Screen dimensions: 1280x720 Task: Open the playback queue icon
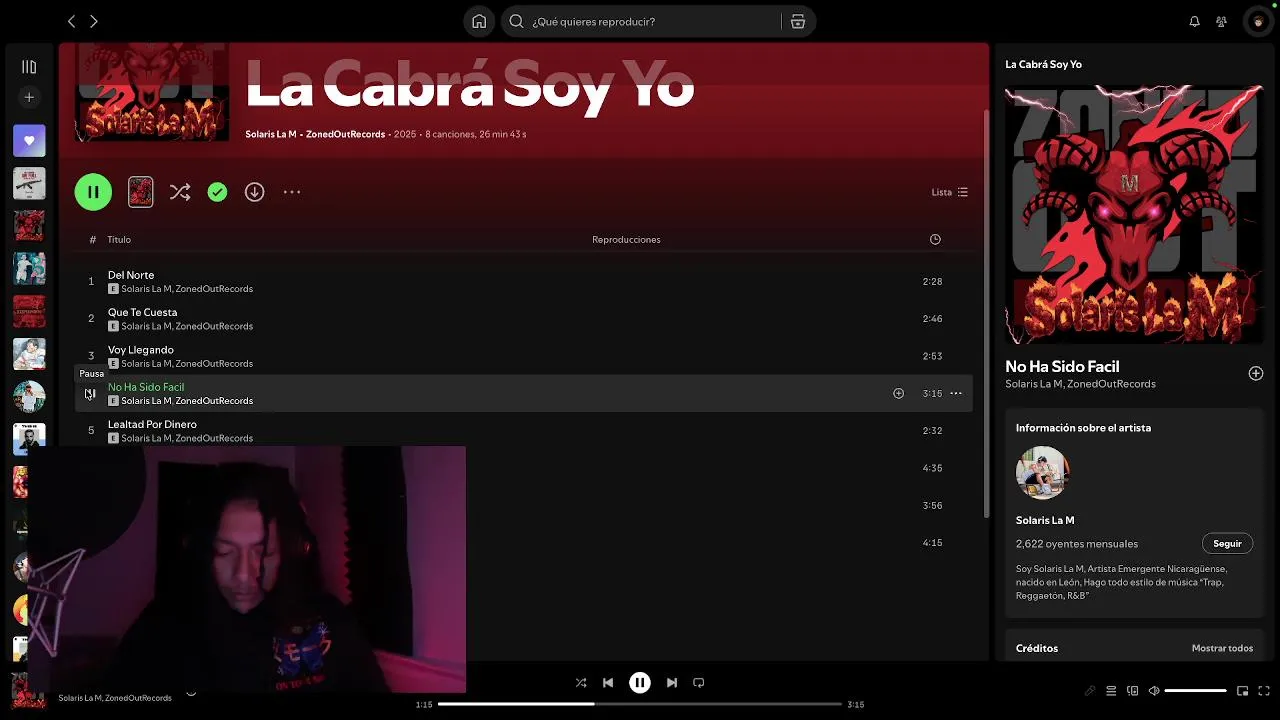point(1111,691)
